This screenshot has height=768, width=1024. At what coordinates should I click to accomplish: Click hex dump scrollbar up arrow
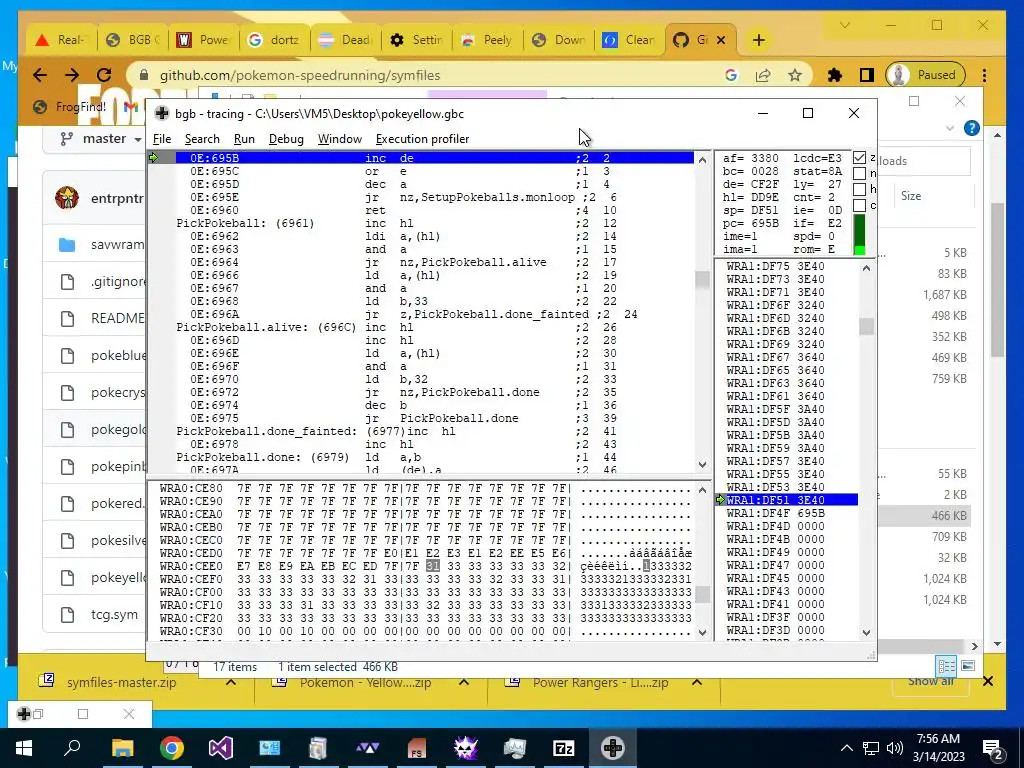click(702, 490)
